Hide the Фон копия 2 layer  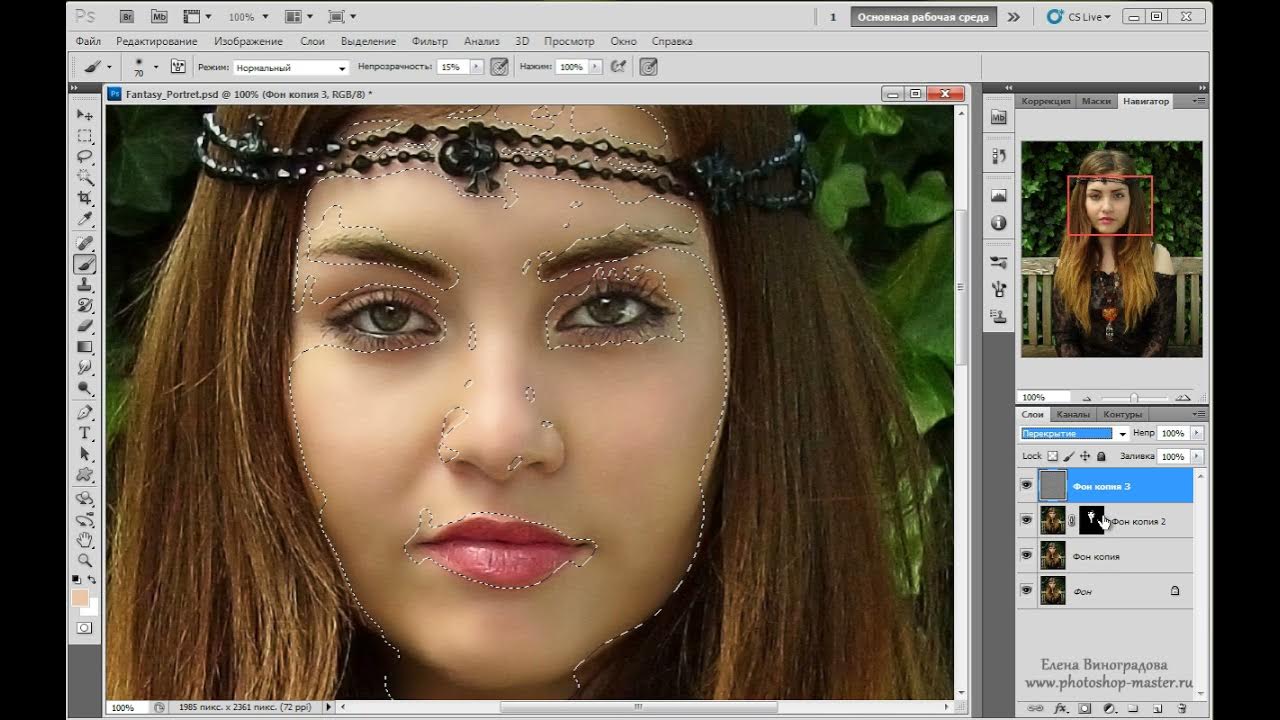[1026, 521]
